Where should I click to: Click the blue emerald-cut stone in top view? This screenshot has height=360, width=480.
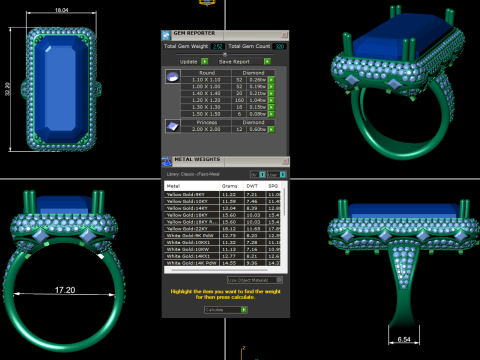pos(61,88)
